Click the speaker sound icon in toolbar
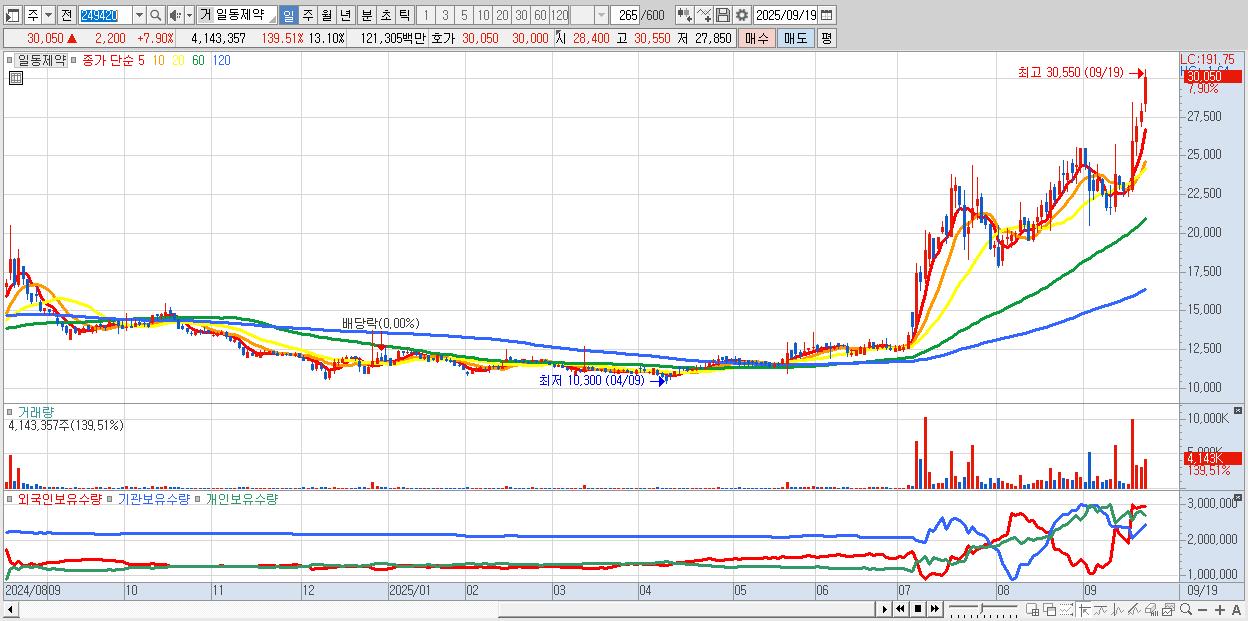1248x621 pixels. coord(174,15)
